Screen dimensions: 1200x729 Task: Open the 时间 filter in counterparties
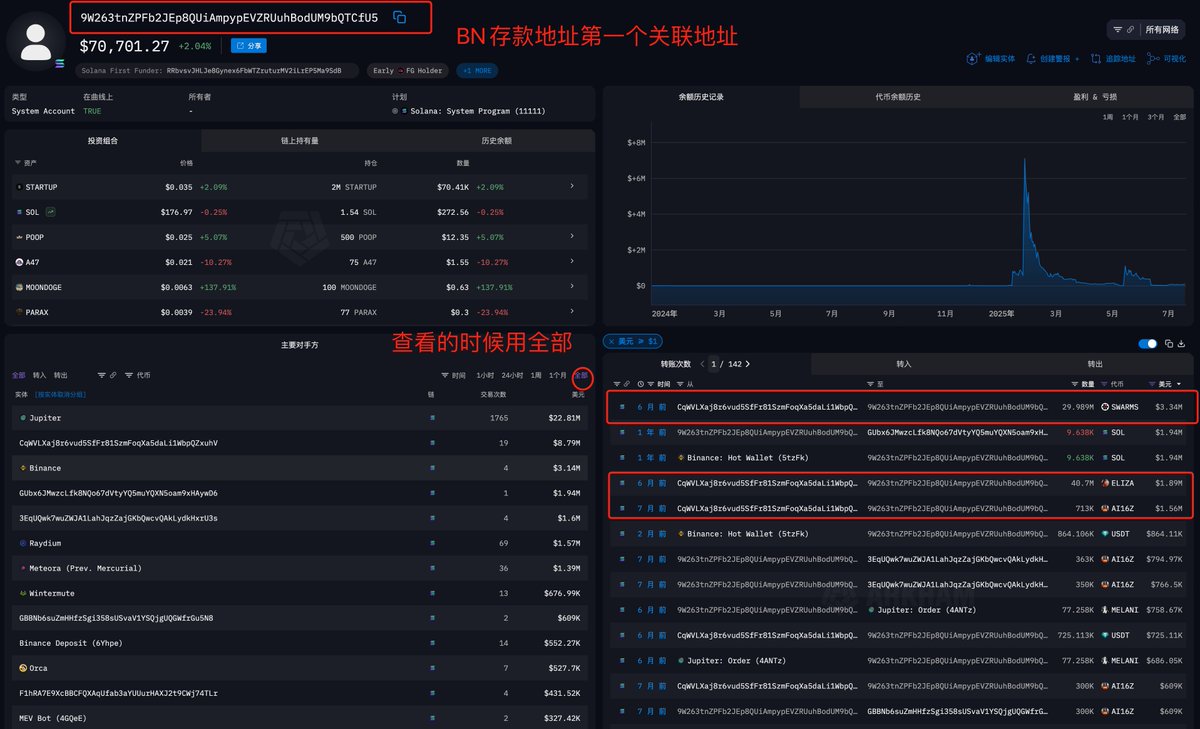453,375
